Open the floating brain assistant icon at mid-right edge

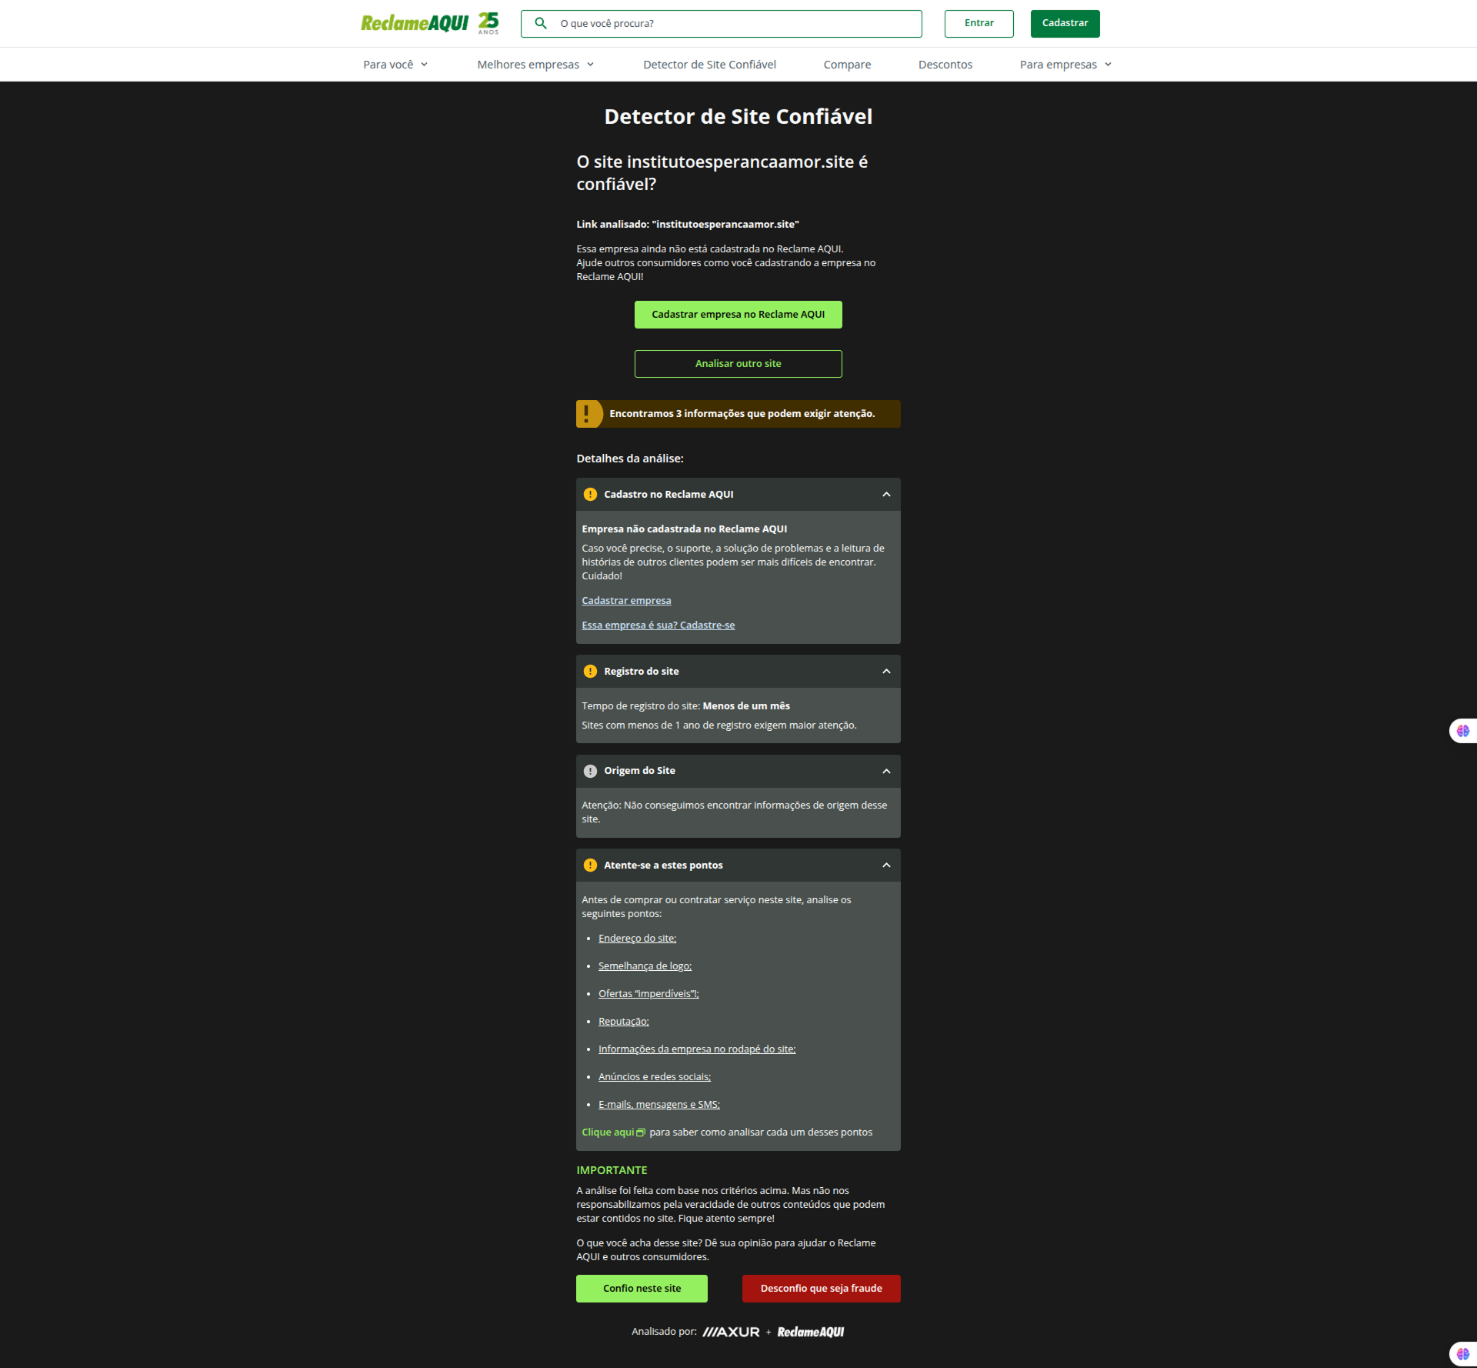coord(1463,731)
